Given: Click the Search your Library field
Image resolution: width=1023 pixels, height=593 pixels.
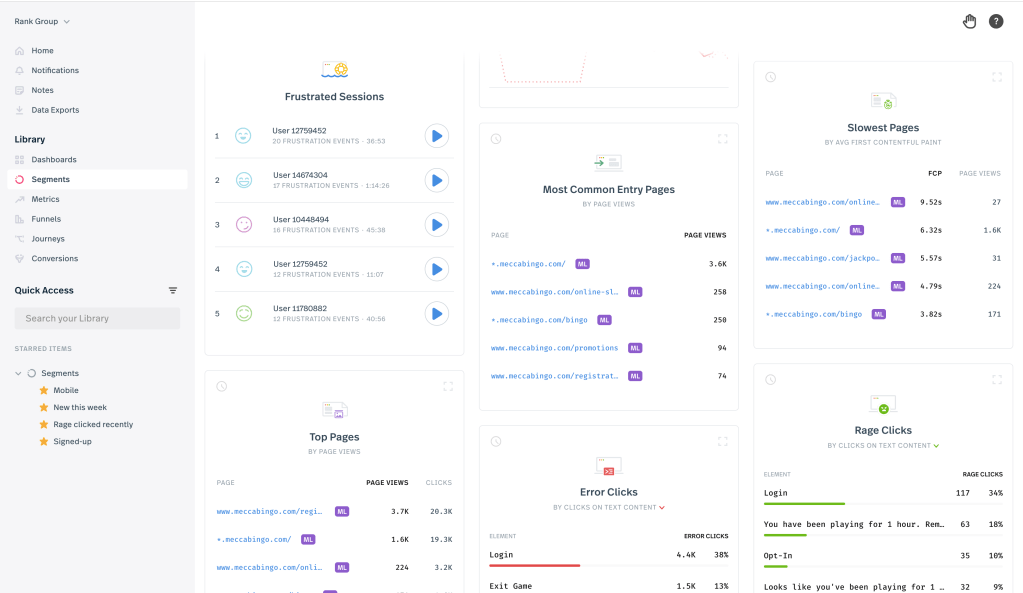Looking at the screenshot, I should coord(97,318).
